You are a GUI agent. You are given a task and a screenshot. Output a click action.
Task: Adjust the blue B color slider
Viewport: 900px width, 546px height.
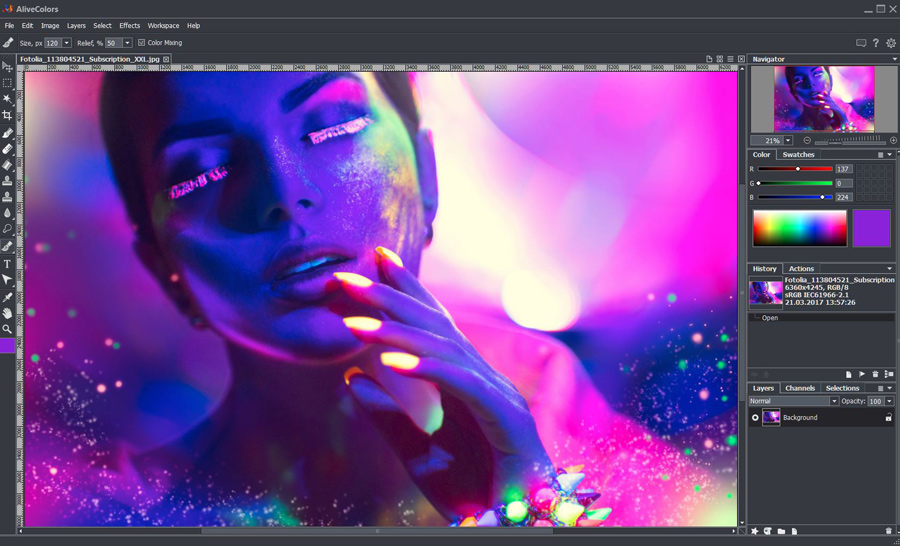[795, 197]
